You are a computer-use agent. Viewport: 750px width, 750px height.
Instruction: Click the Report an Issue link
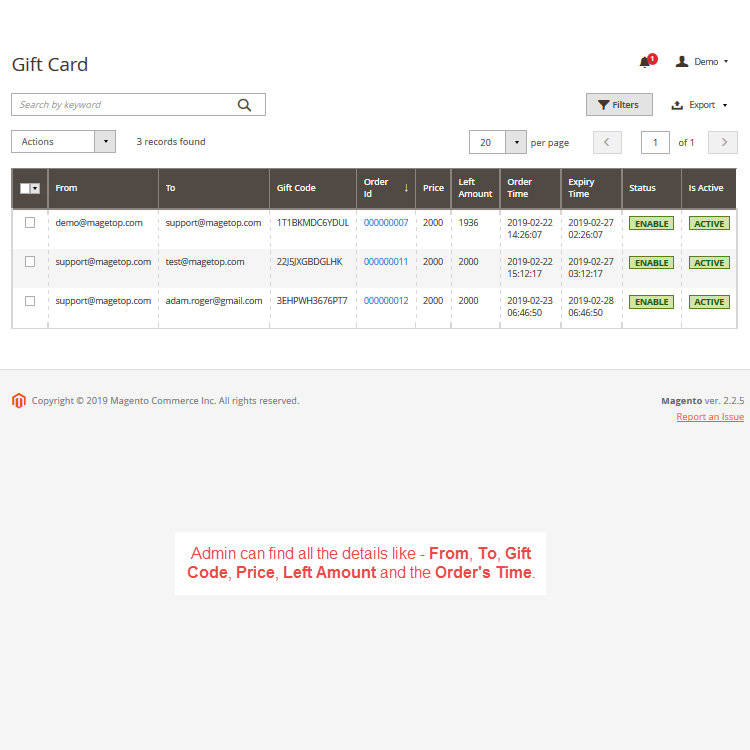coord(710,417)
